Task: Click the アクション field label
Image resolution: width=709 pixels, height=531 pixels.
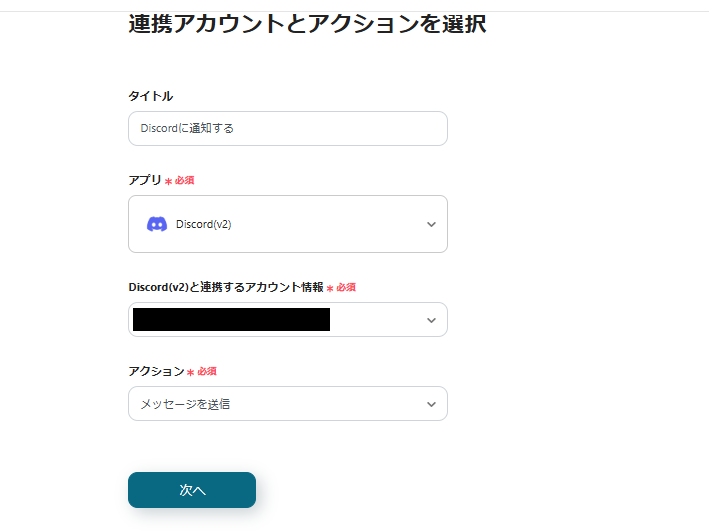Action: tap(156, 371)
